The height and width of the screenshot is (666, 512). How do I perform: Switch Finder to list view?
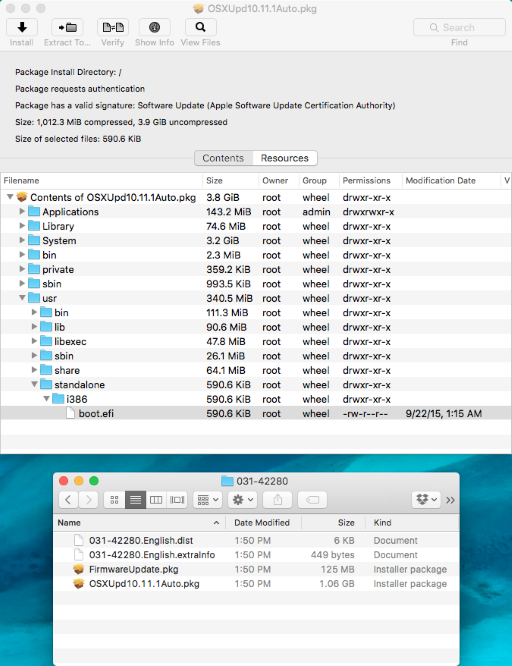pyautogui.click(x=135, y=500)
